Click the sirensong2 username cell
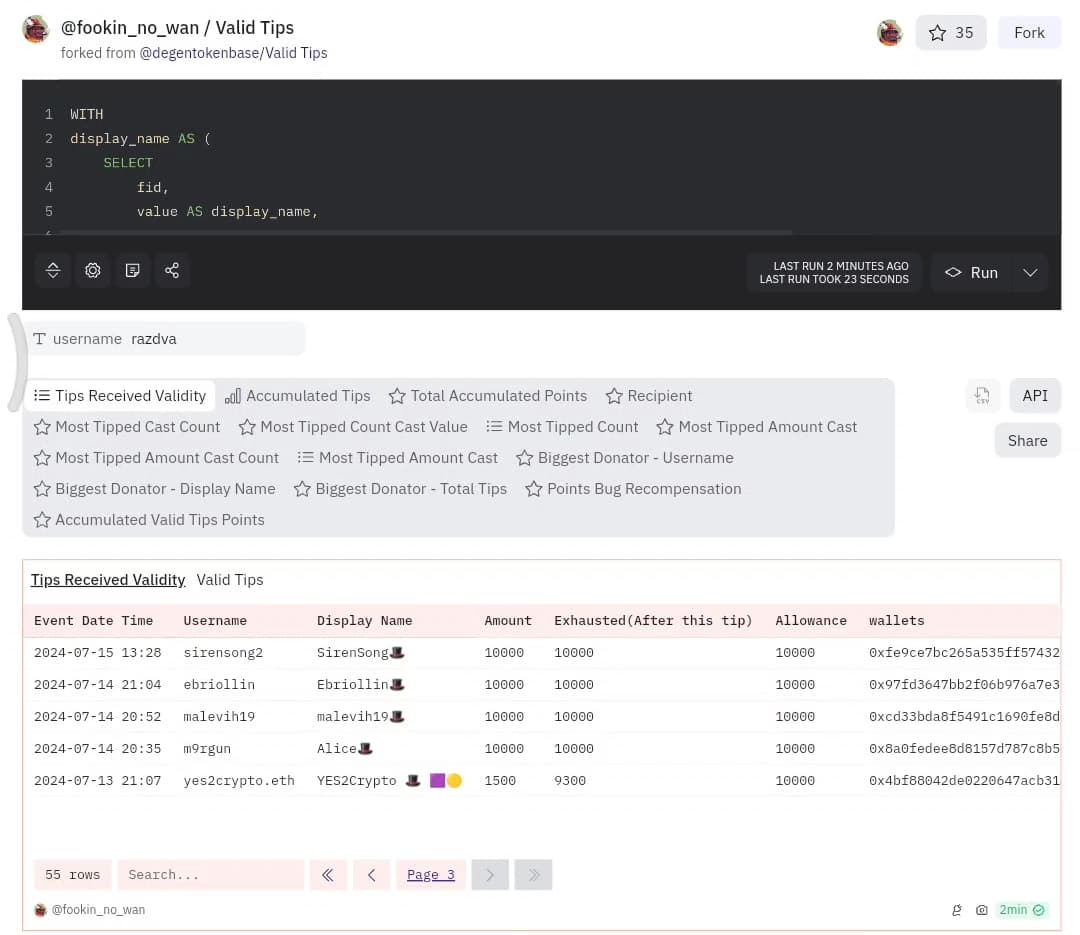 tap(223, 653)
